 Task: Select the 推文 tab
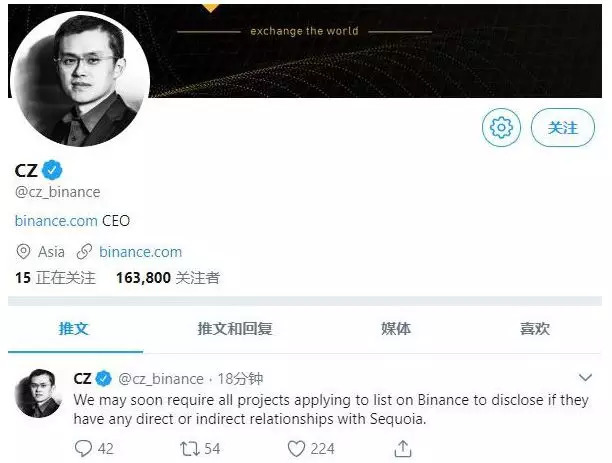pos(74,328)
